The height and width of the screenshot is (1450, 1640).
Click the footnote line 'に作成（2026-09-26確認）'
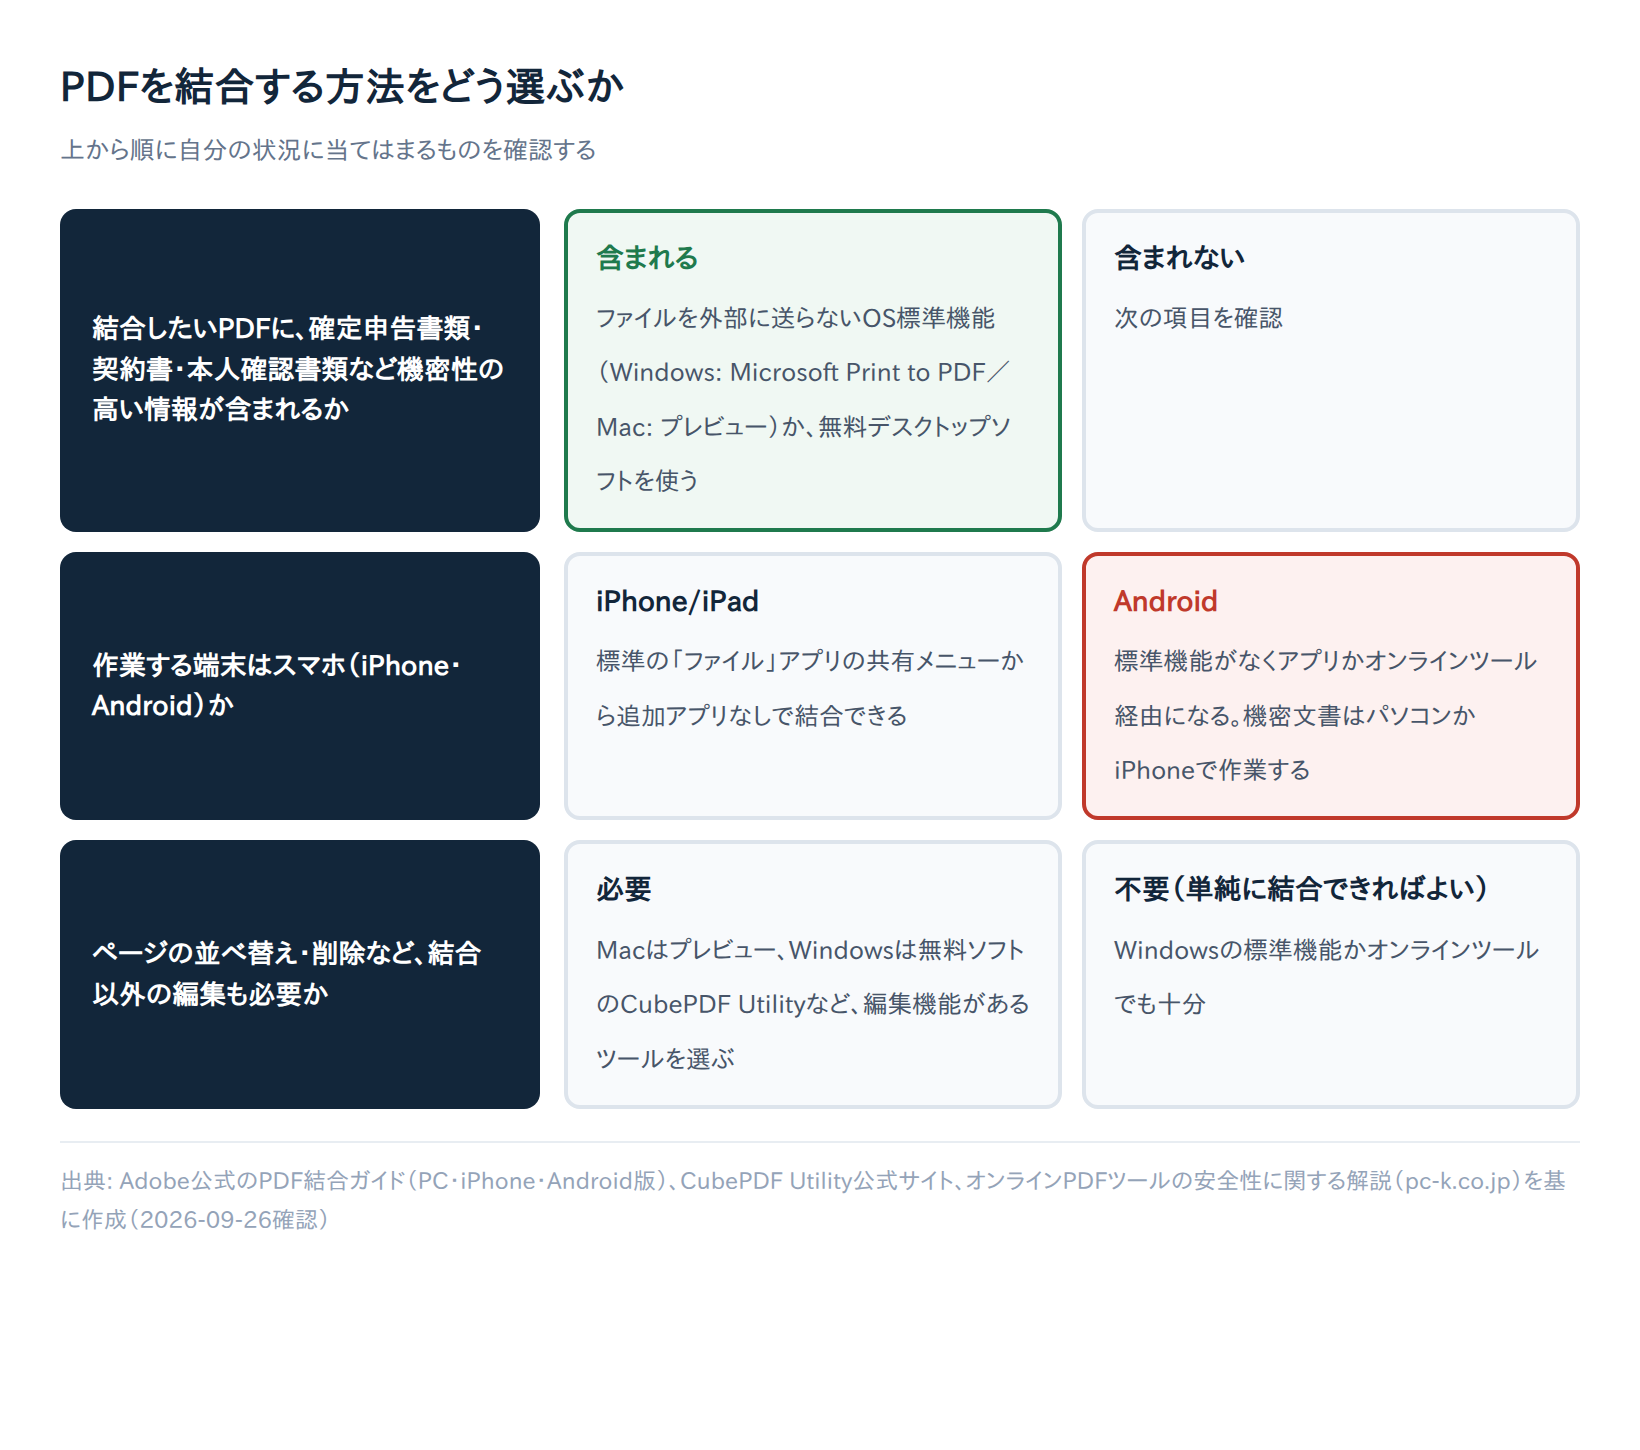(x=195, y=1220)
